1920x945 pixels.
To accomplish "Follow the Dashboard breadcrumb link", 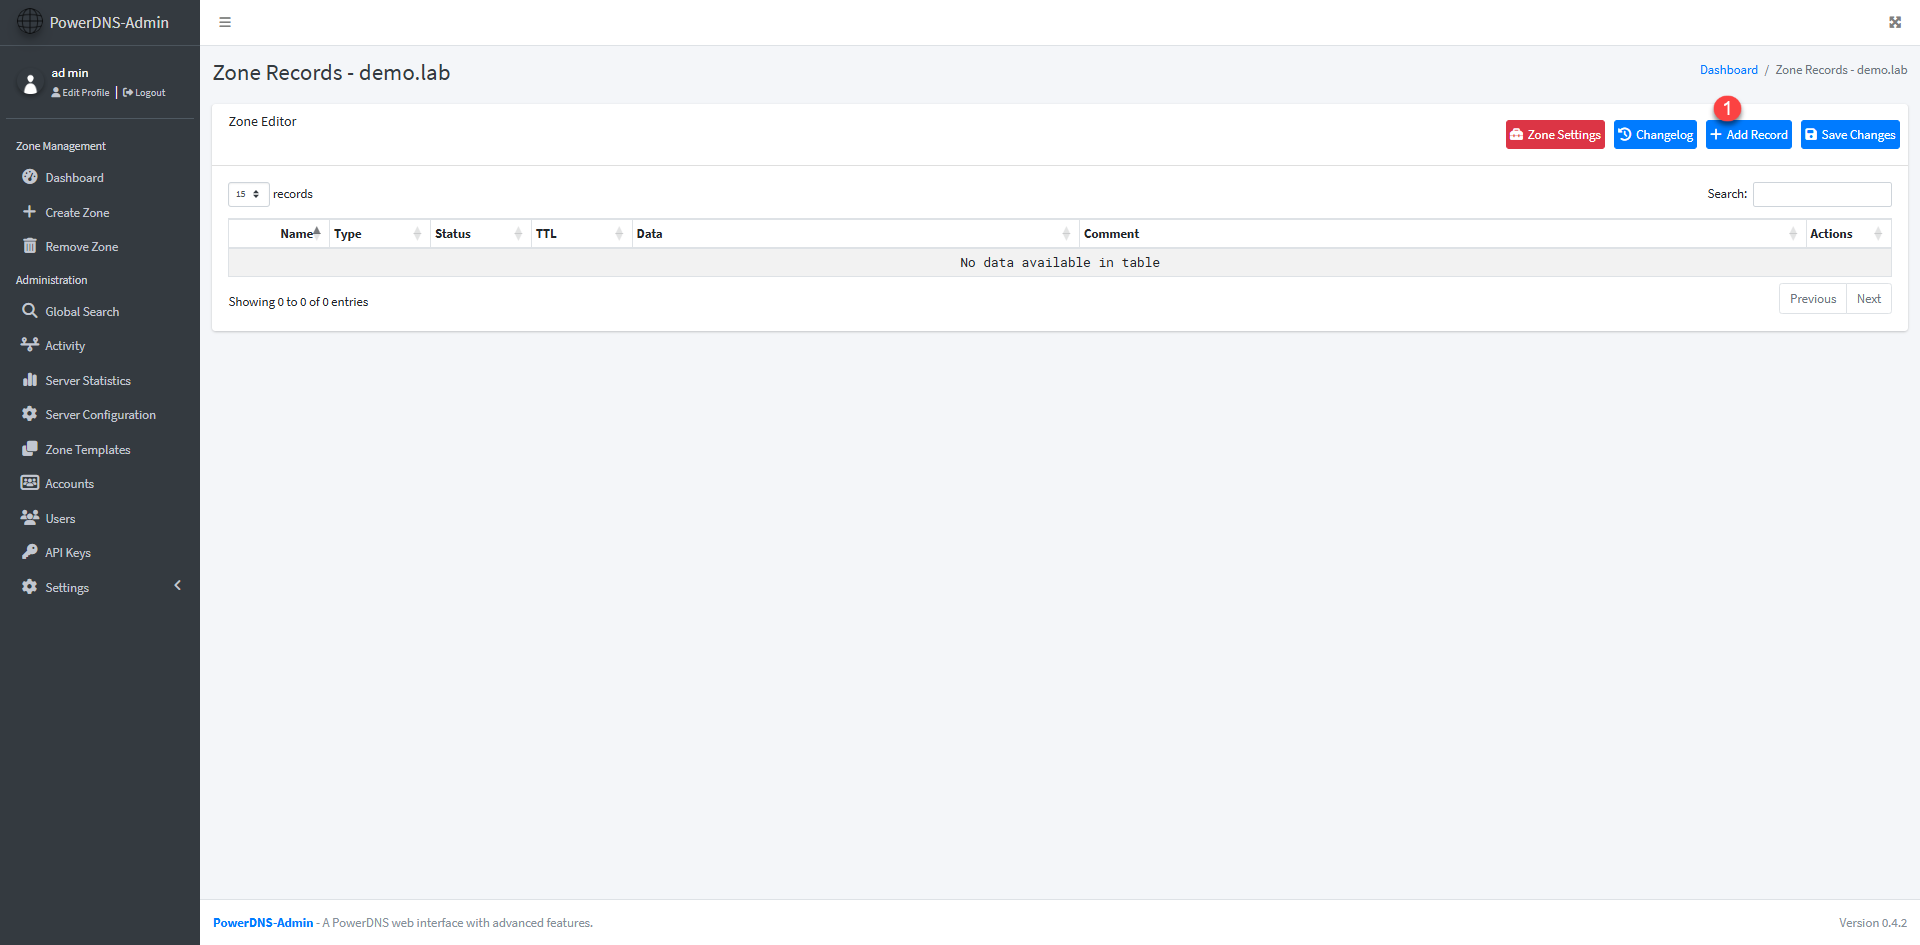I will click(1728, 70).
